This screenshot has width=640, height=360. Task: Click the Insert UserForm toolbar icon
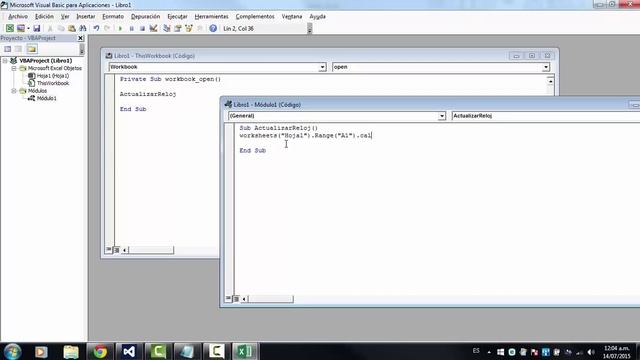[x=20, y=28]
